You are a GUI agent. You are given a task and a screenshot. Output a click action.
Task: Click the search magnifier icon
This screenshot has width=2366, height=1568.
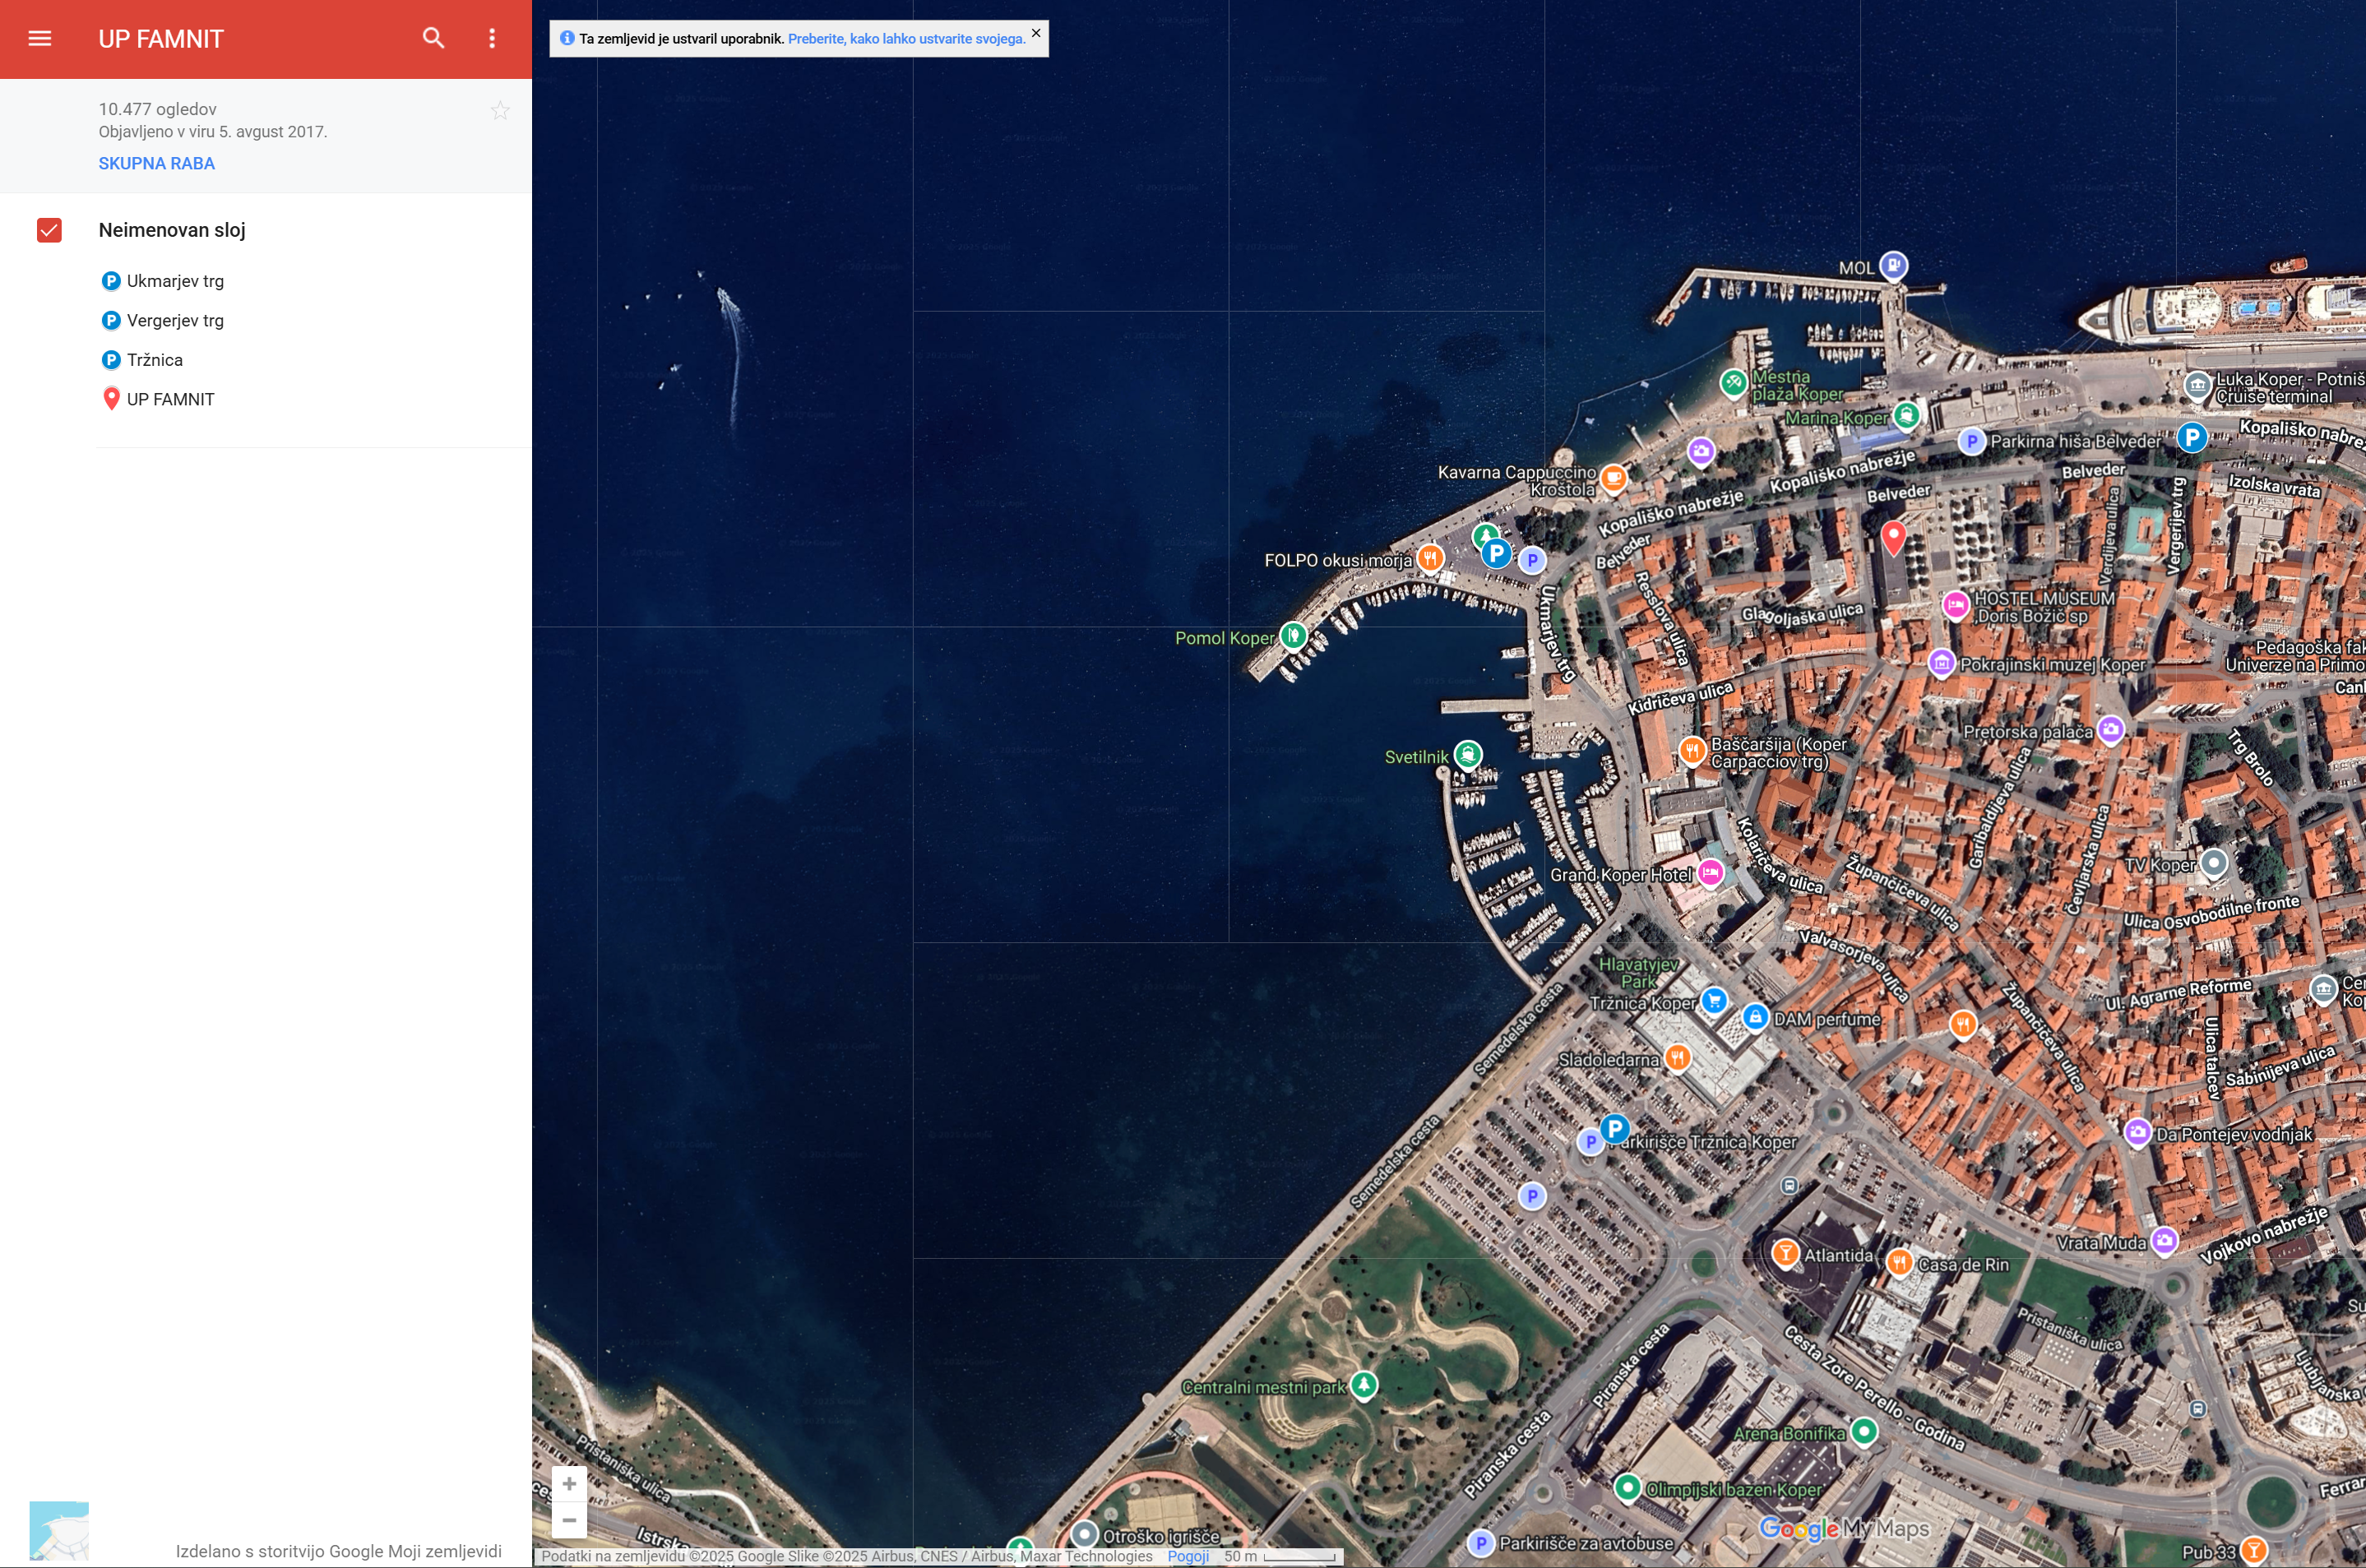point(433,38)
